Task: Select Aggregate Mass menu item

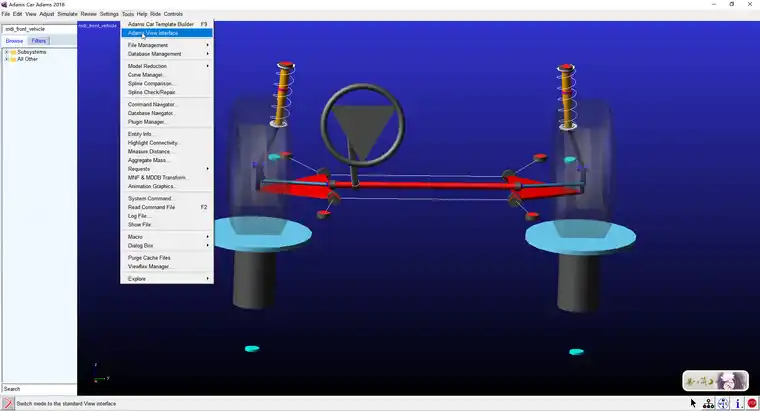Action: coord(167,160)
